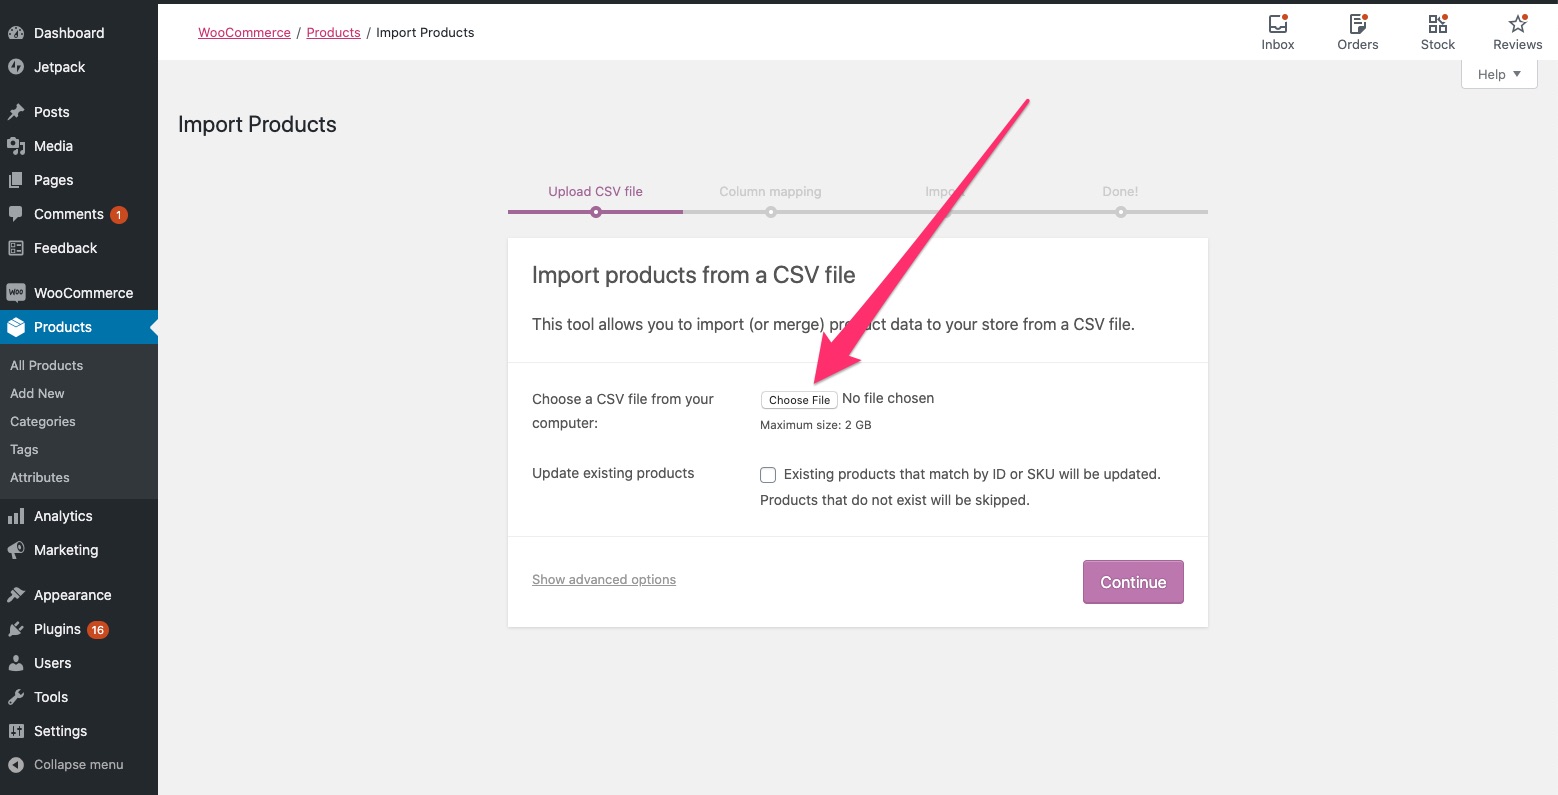
Task: Open the Help dropdown
Action: [1498, 74]
